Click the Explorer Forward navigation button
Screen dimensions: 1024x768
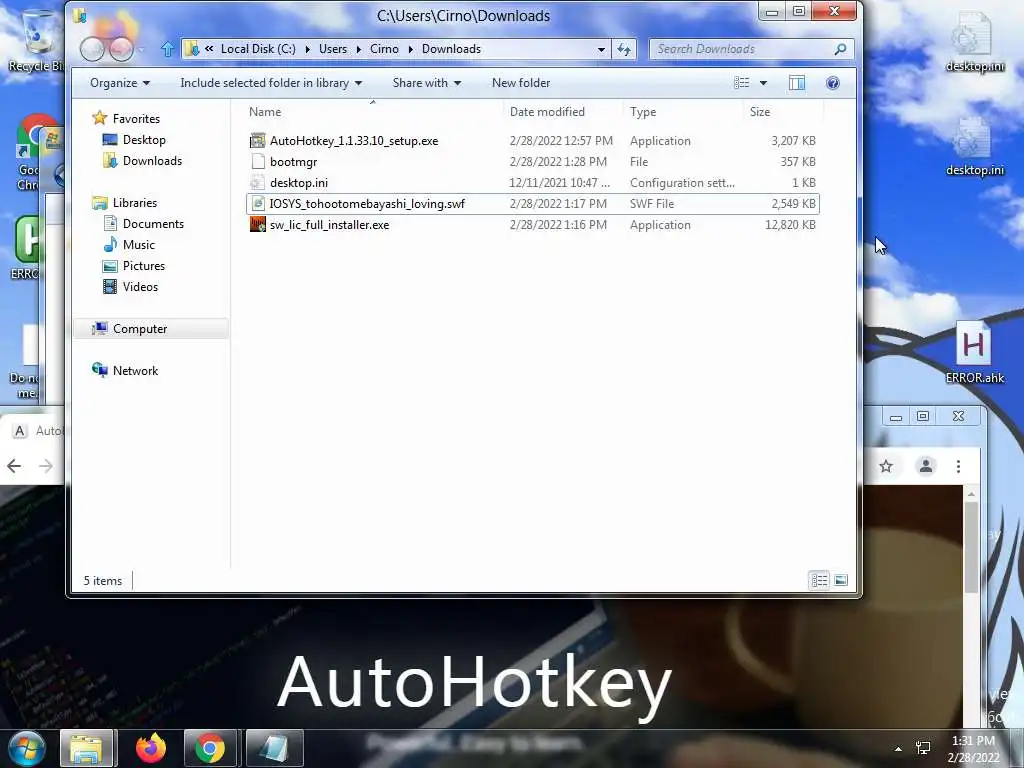click(x=121, y=48)
